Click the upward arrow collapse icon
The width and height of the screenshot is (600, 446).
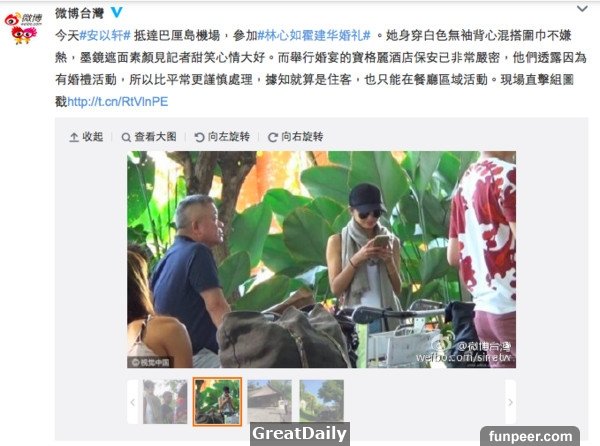tap(74, 137)
